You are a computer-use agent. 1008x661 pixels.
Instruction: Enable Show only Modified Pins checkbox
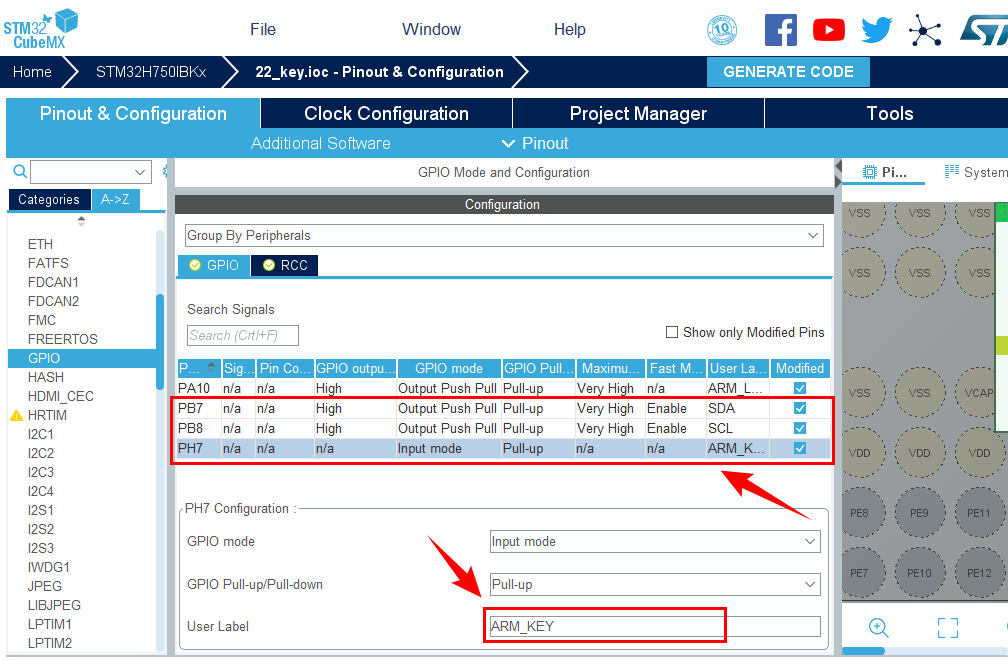tap(672, 332)
